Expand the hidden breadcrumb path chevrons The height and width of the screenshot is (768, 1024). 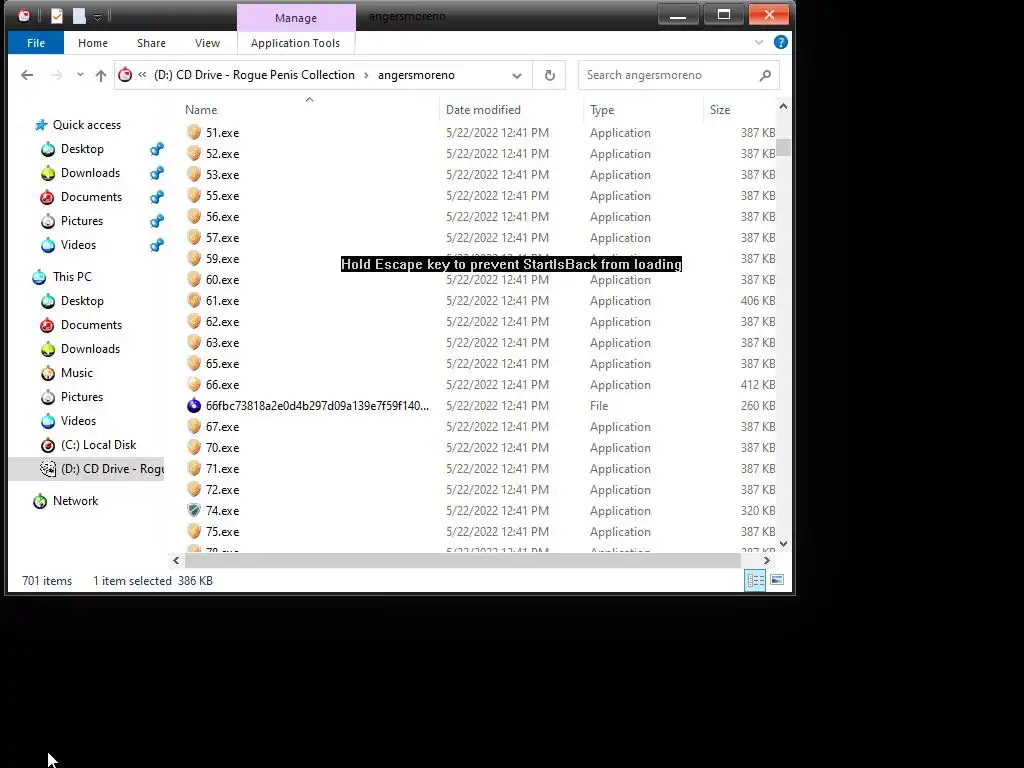[142, 75]
